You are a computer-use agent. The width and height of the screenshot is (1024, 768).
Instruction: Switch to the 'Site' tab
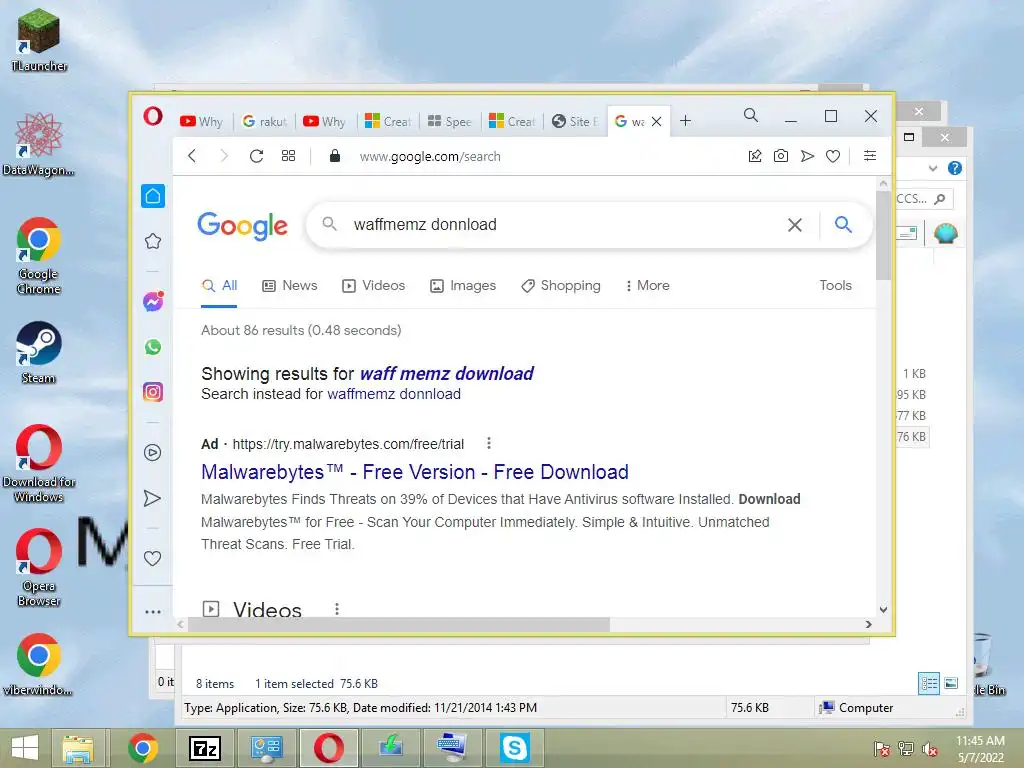575,121
